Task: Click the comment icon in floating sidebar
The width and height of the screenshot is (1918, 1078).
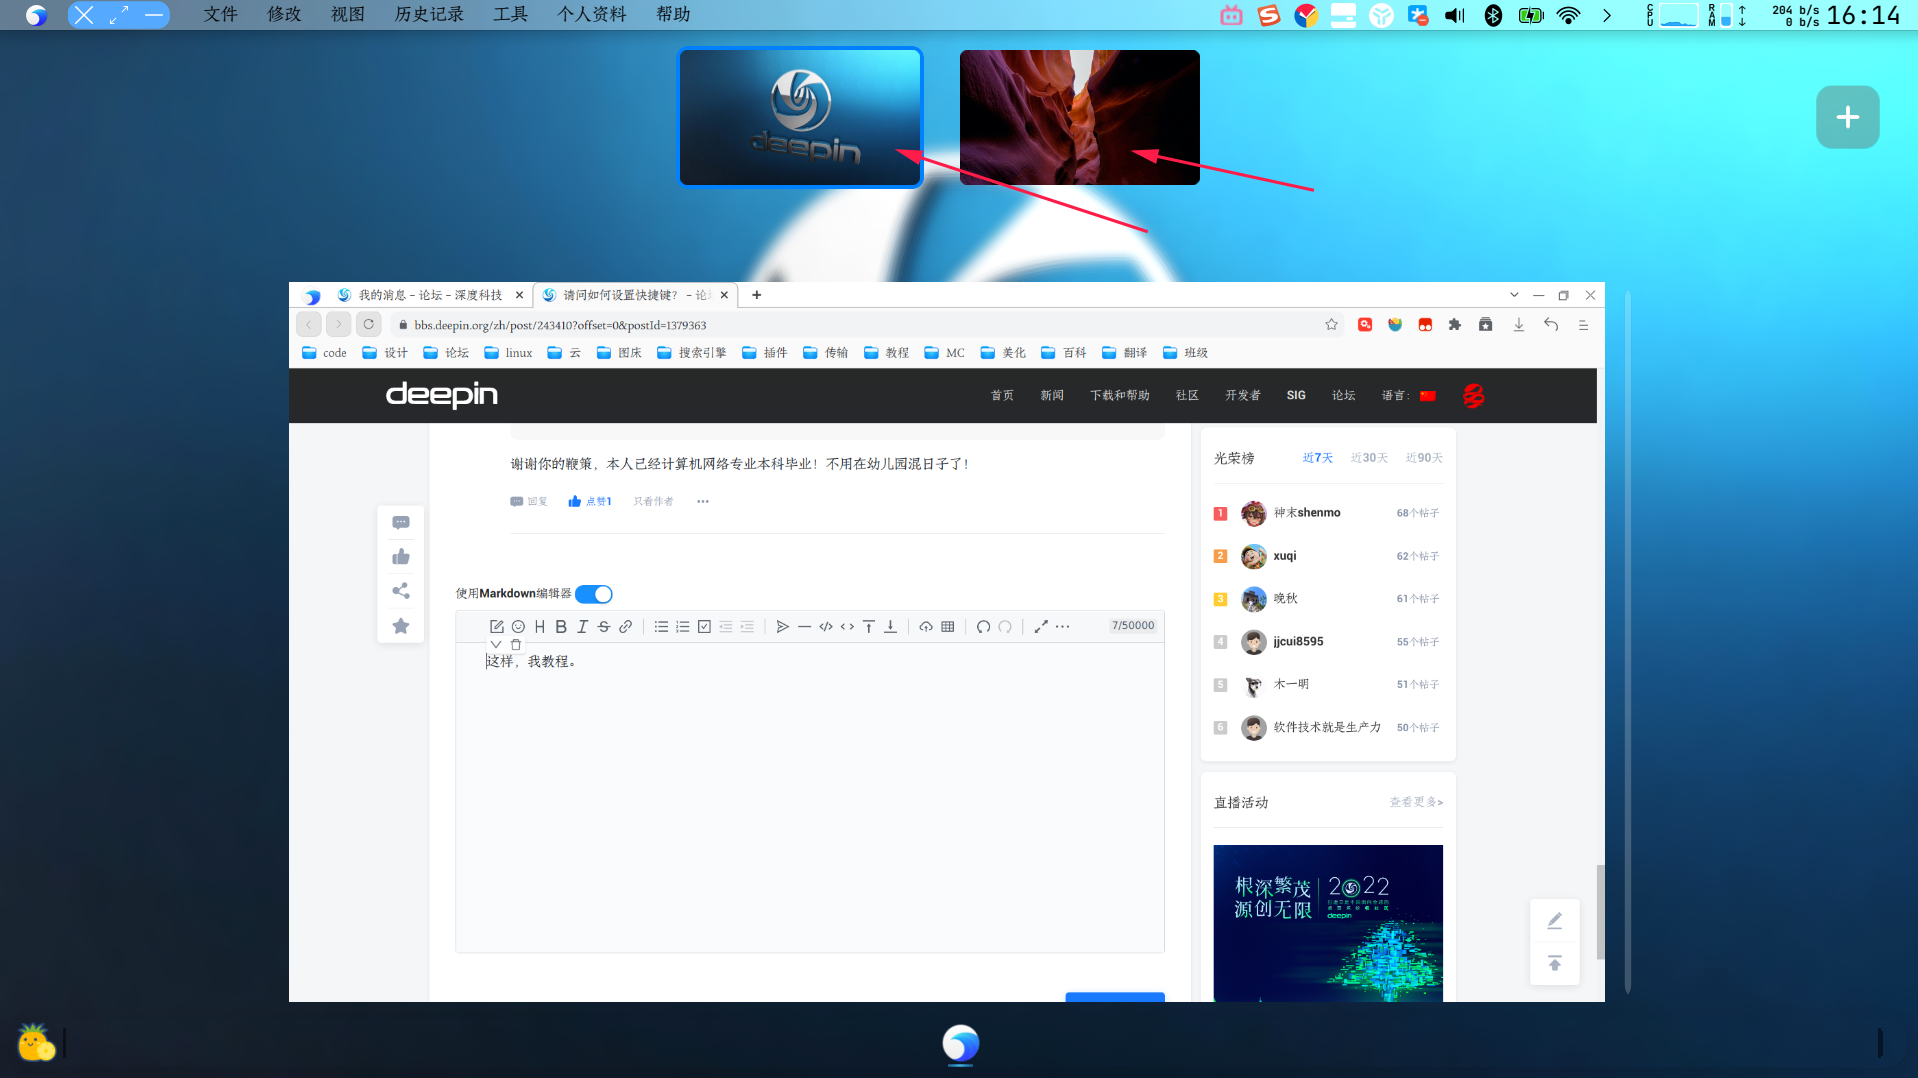Action: point(401,523)
